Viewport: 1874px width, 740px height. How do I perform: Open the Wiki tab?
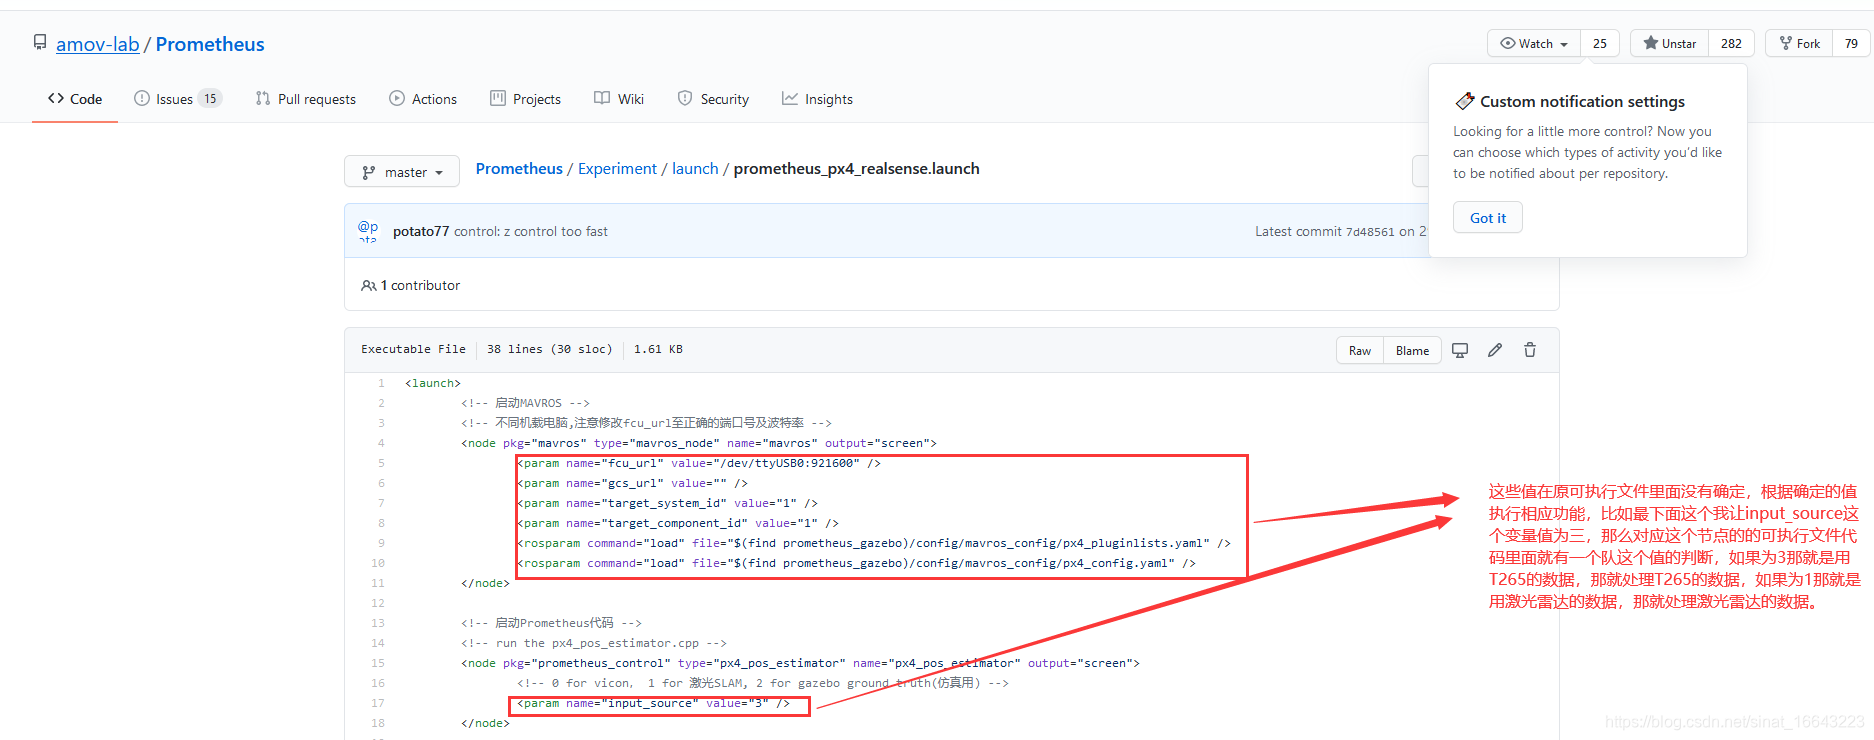tap(619, 99)
